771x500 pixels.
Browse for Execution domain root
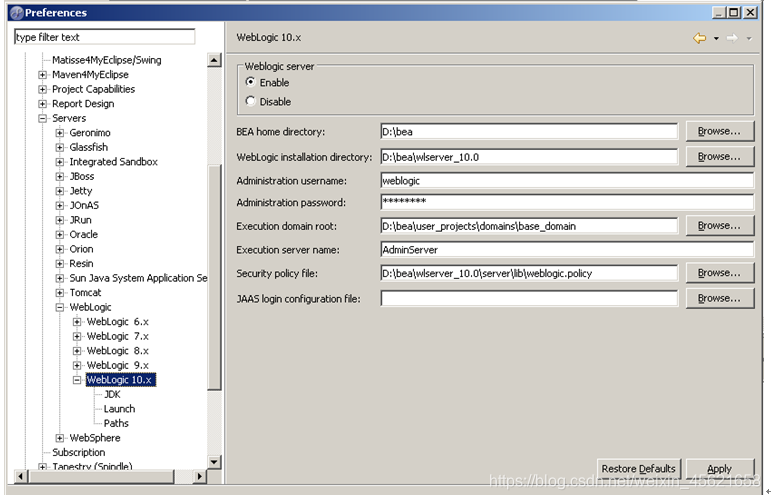719,226
